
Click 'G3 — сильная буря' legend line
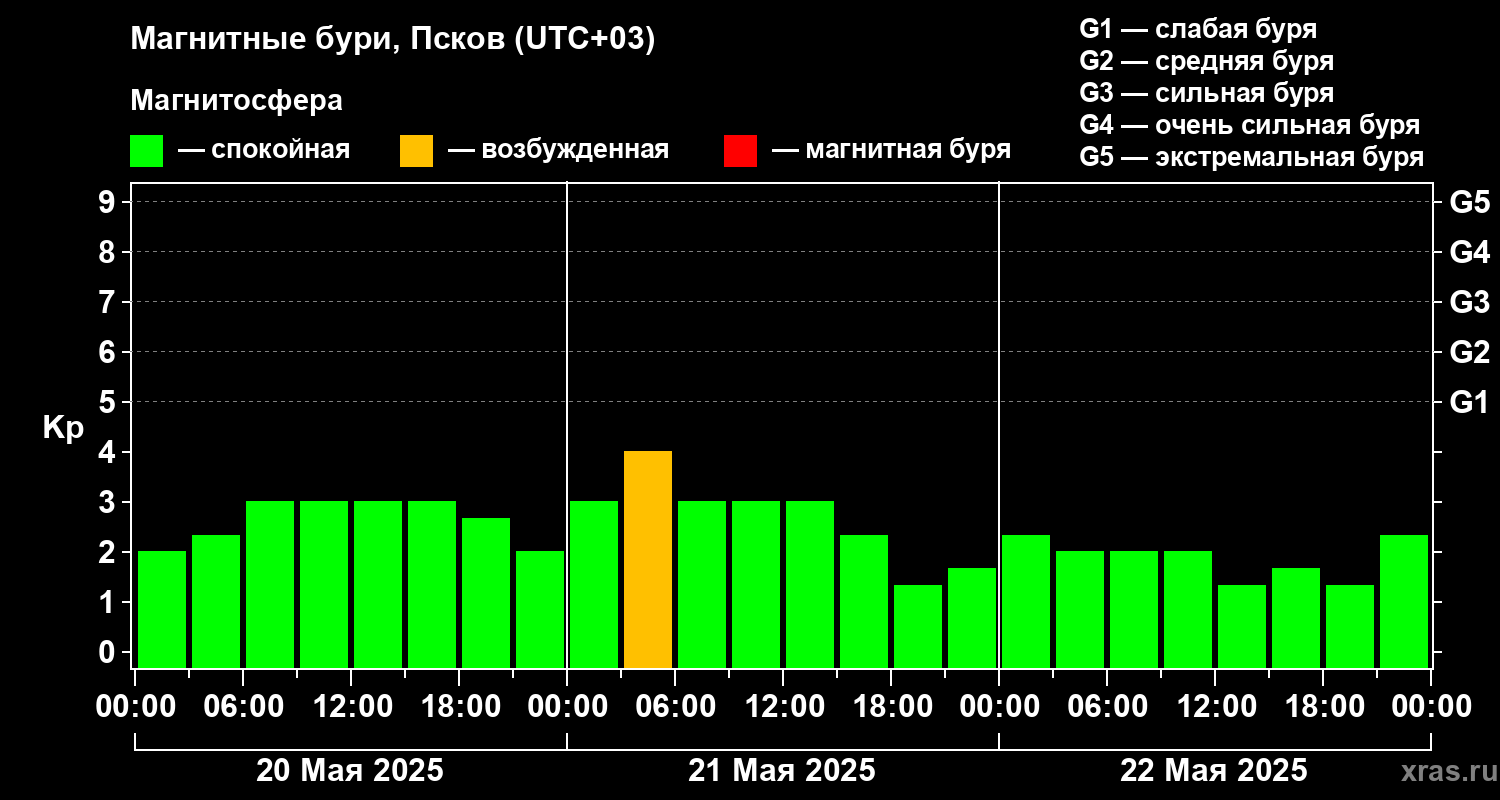(x=1206, y=93)
